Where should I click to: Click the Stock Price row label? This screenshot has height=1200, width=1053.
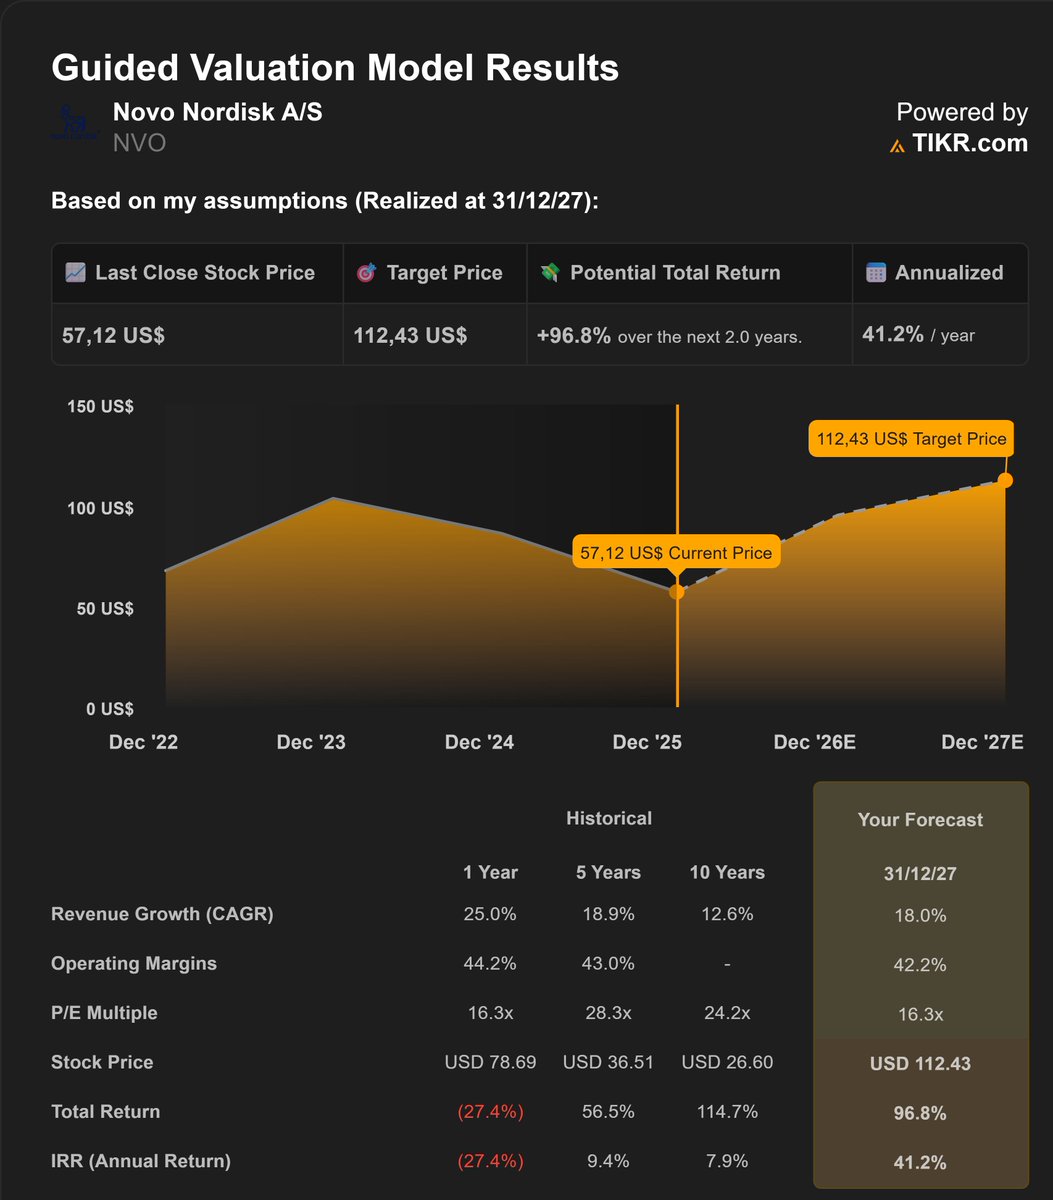[x=102, y=1062]
